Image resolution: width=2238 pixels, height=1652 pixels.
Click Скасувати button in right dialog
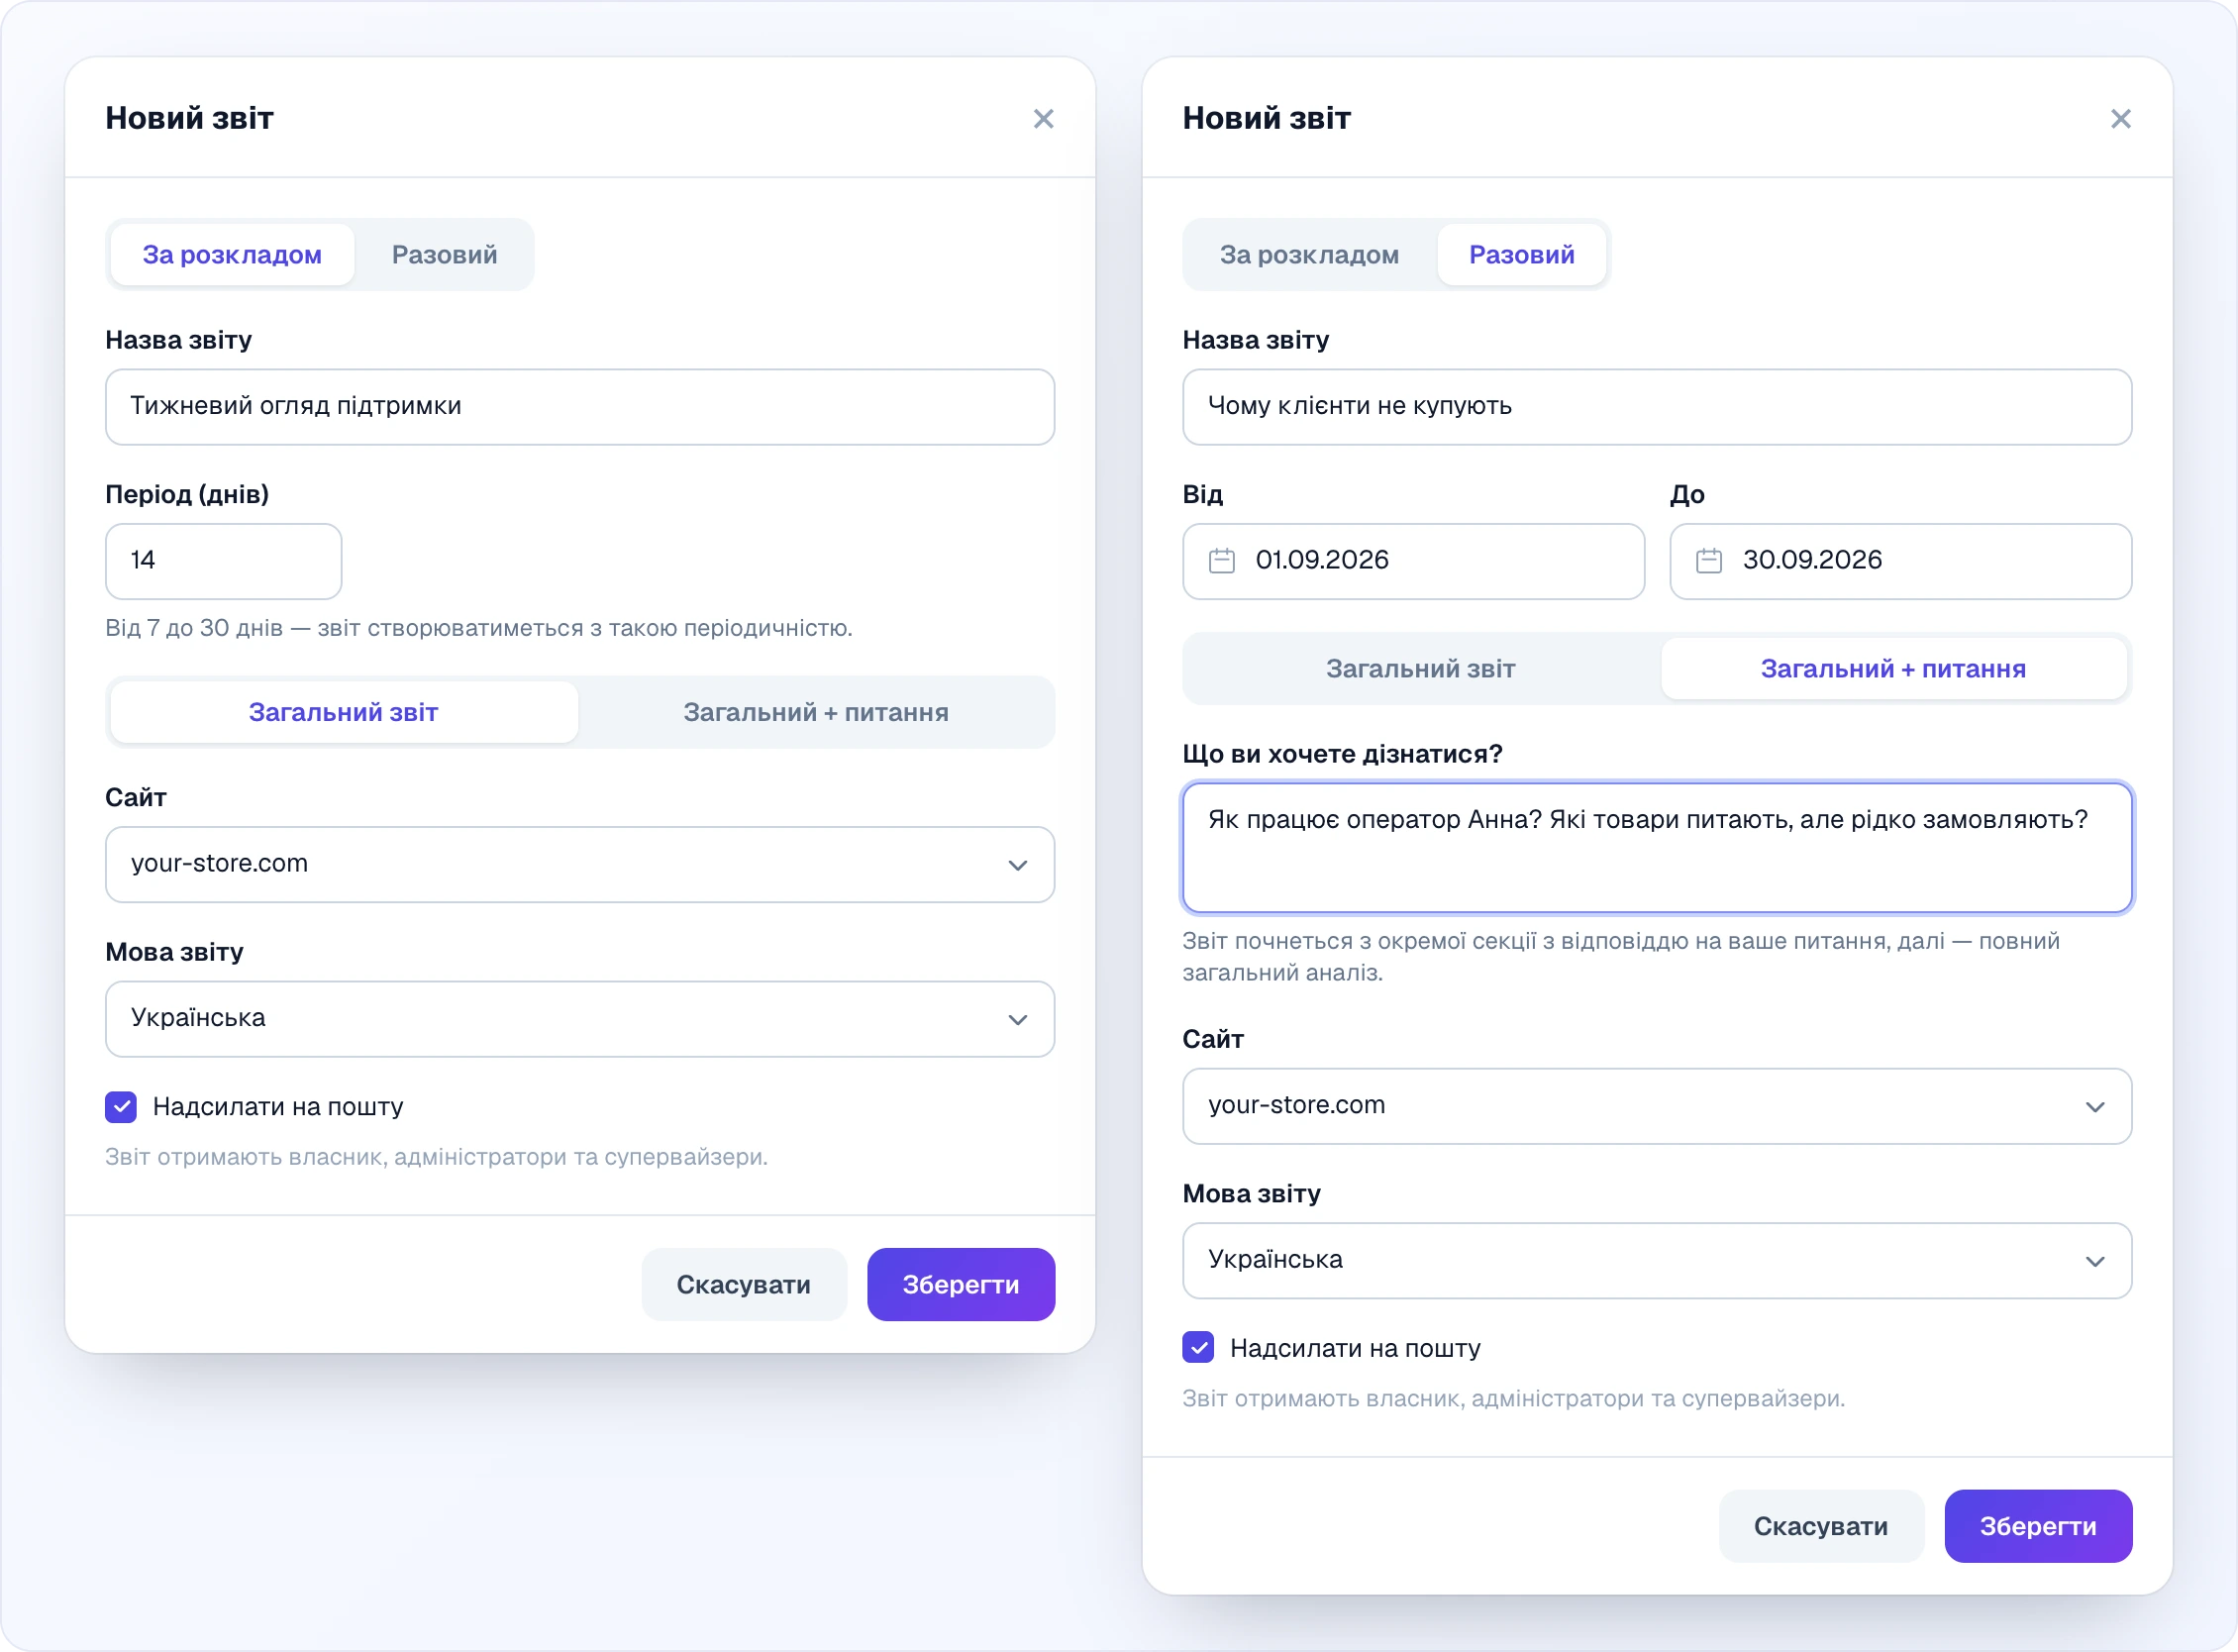pos(1820,1526)
